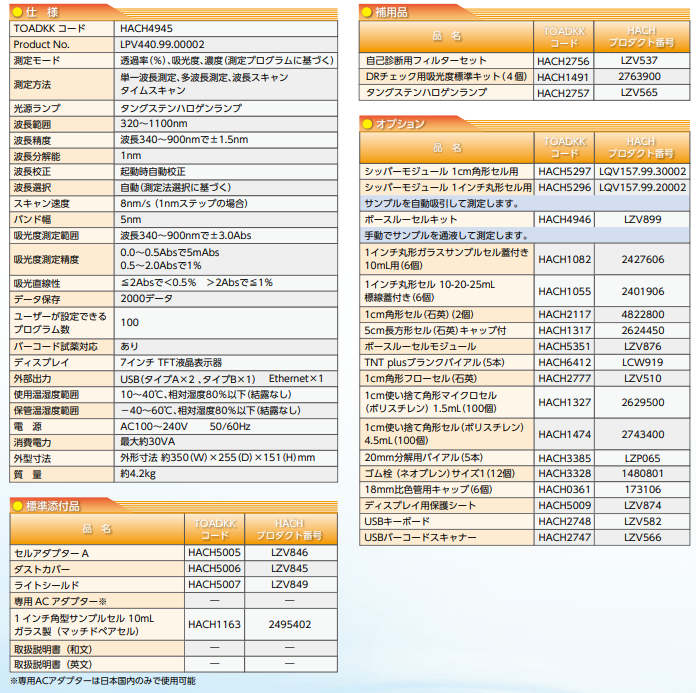Click the 品名 header in 標準添付品 table
Viewport: 696px width, 693px height.
tap(97, 528)
